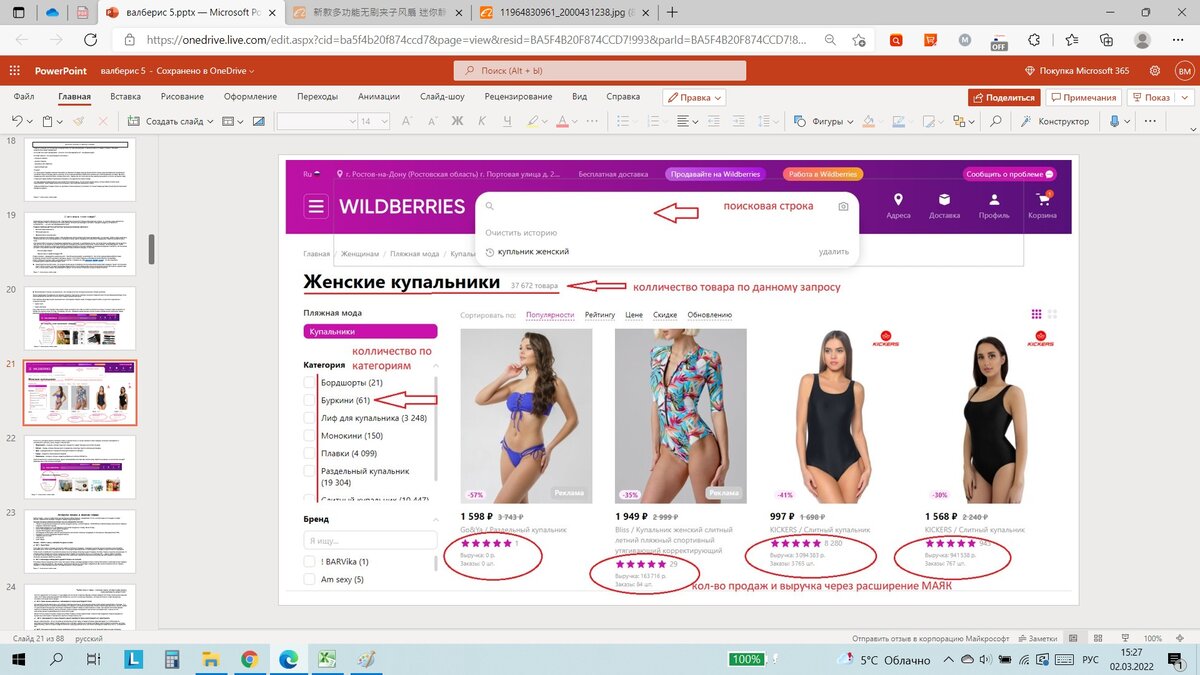Select slide 22 thumbnail
This screenshot has width=1200, height=675.
tap(80, 466)
